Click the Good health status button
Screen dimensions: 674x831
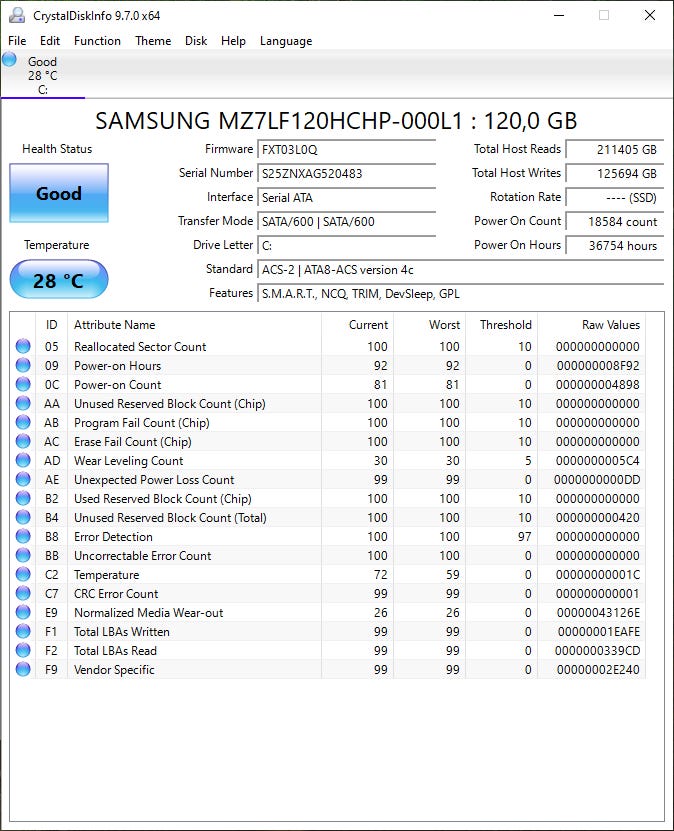pos(59,193)
